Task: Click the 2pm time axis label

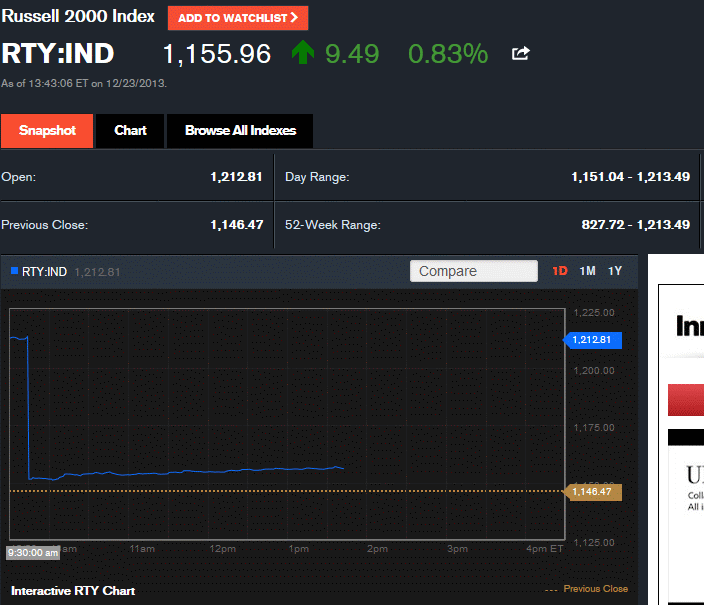Action: [377, 549]
